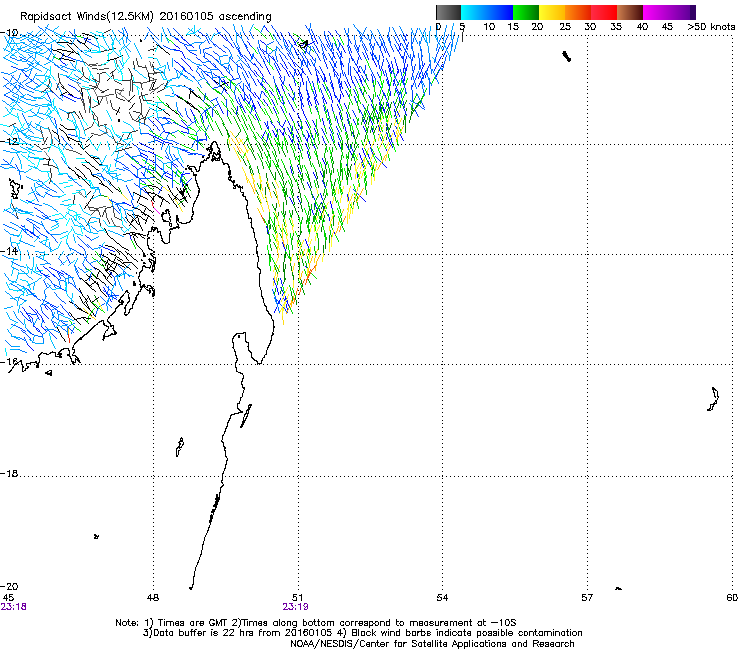Click the island outline near 59E, 17S
The width and height of the screenshot is (740, 650).
713,399
